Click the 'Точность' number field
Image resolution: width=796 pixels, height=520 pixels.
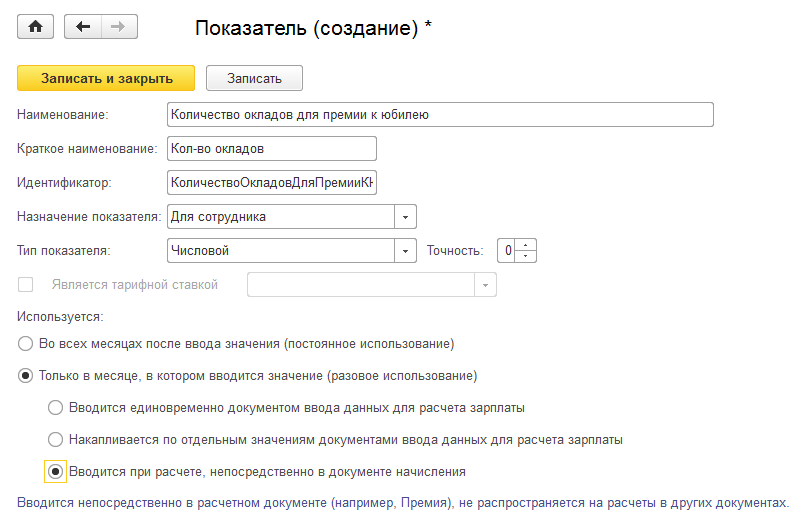point(509,250)
